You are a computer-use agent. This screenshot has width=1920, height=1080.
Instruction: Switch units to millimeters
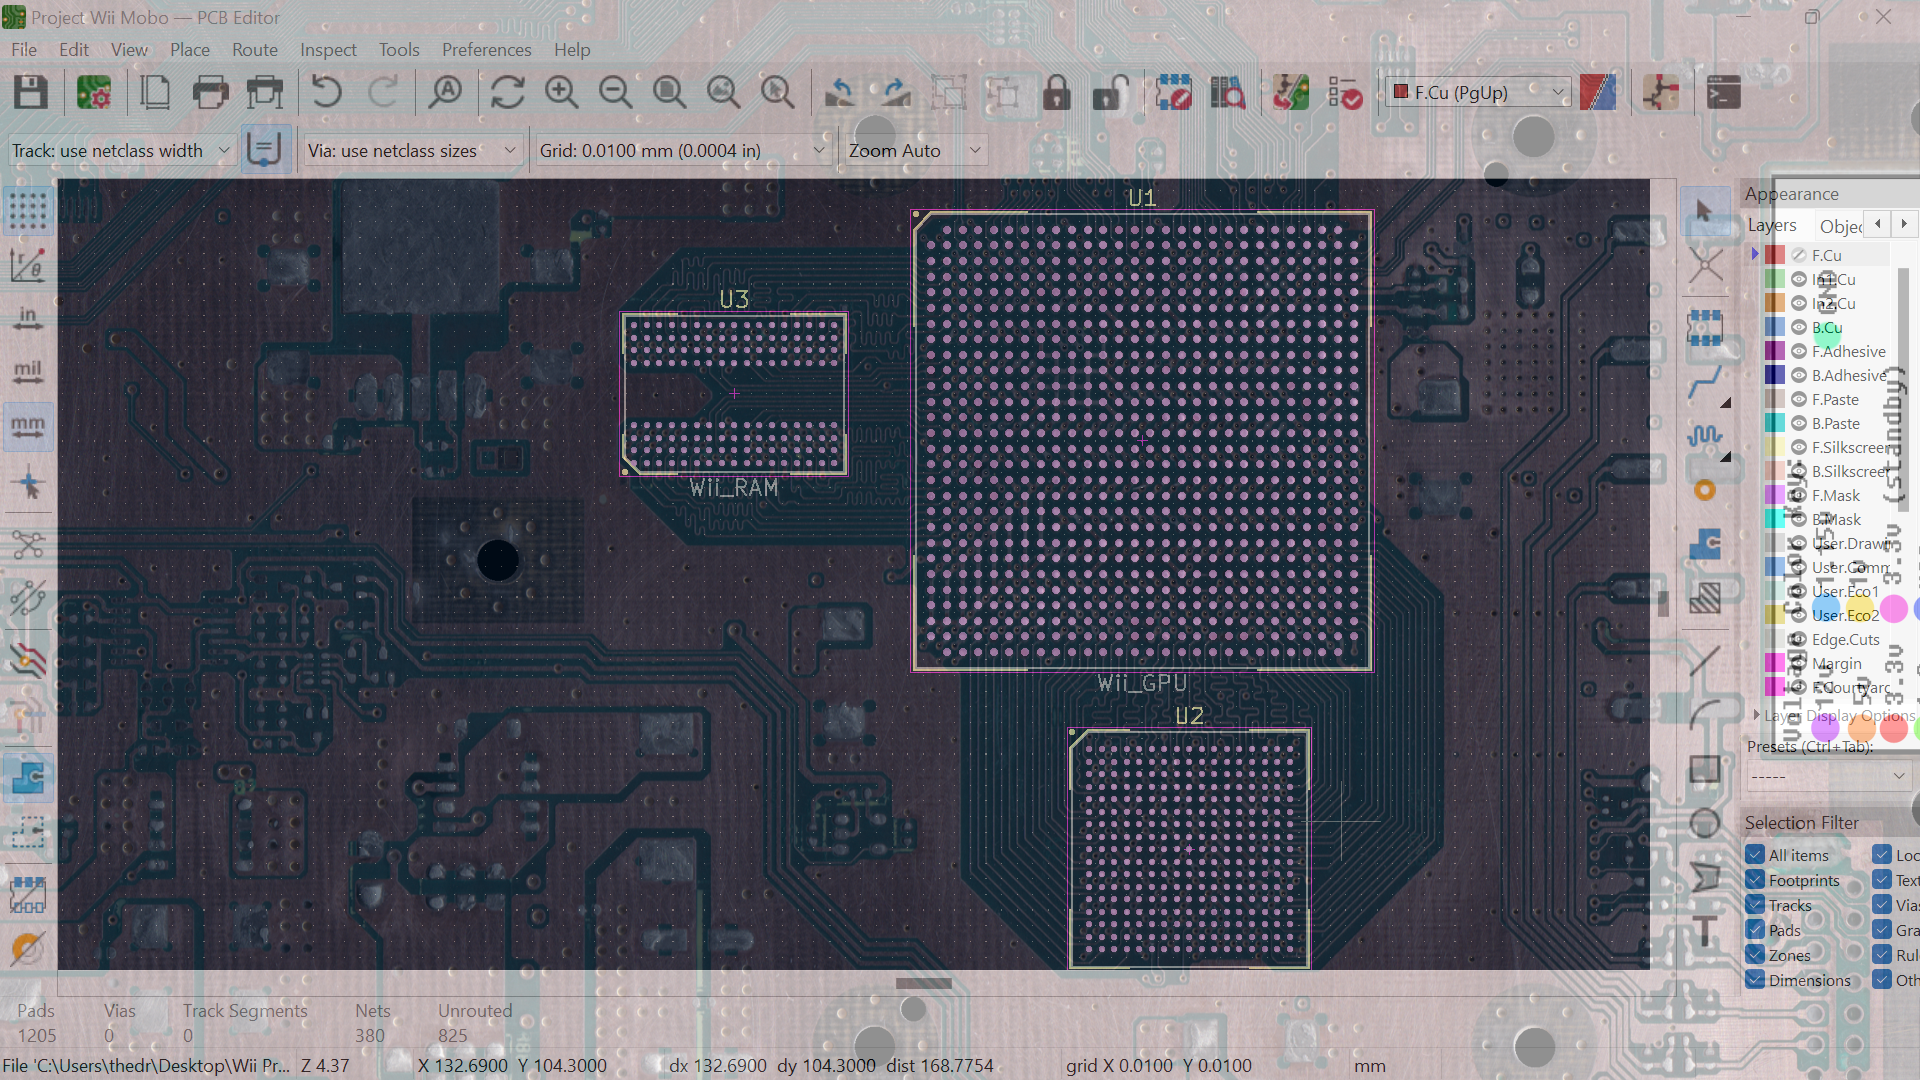tap(28, 426)
